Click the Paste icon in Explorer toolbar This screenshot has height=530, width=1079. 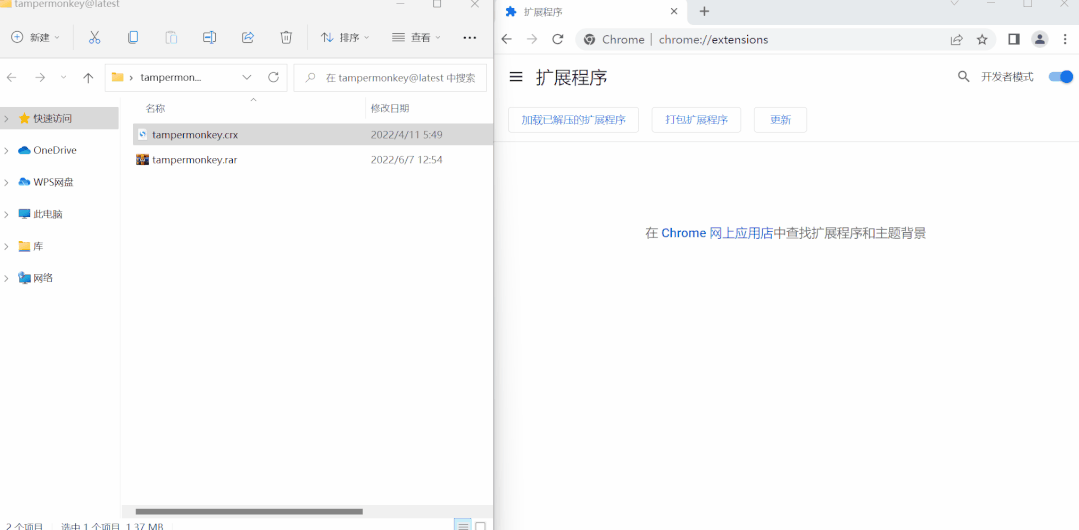171,38
